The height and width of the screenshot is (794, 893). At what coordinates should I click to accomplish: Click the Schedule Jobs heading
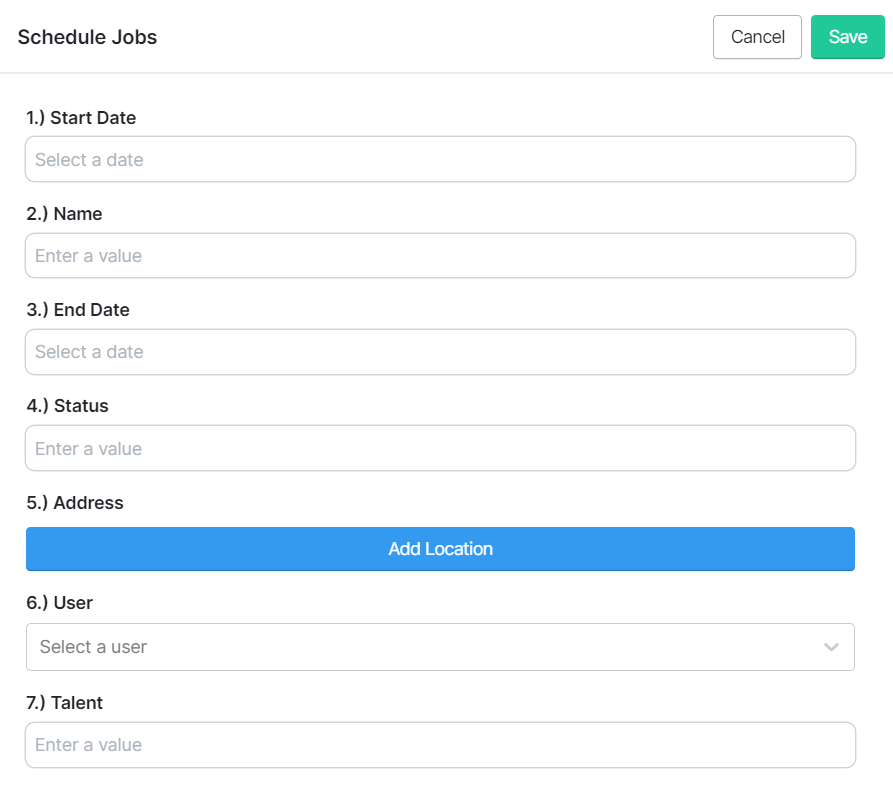87,37
